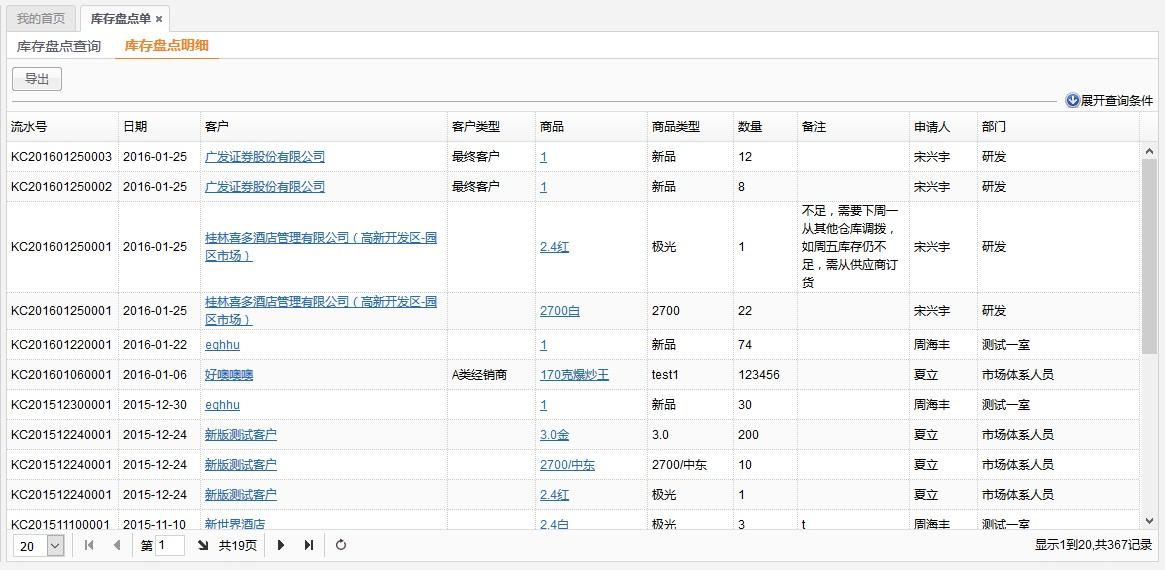
Task: Go to the next page
Action: click(x=281, y=545)
